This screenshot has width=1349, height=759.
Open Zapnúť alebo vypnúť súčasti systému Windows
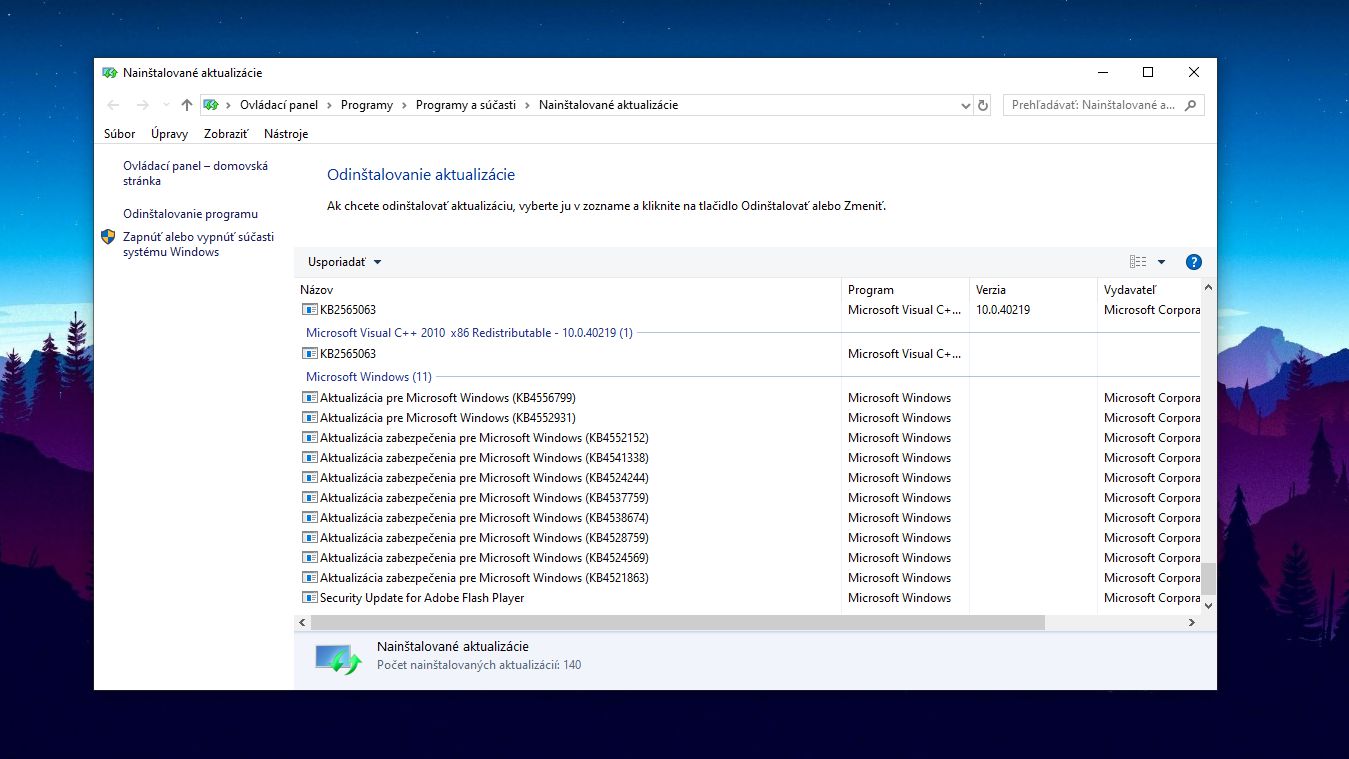click(x=198, y=245)
